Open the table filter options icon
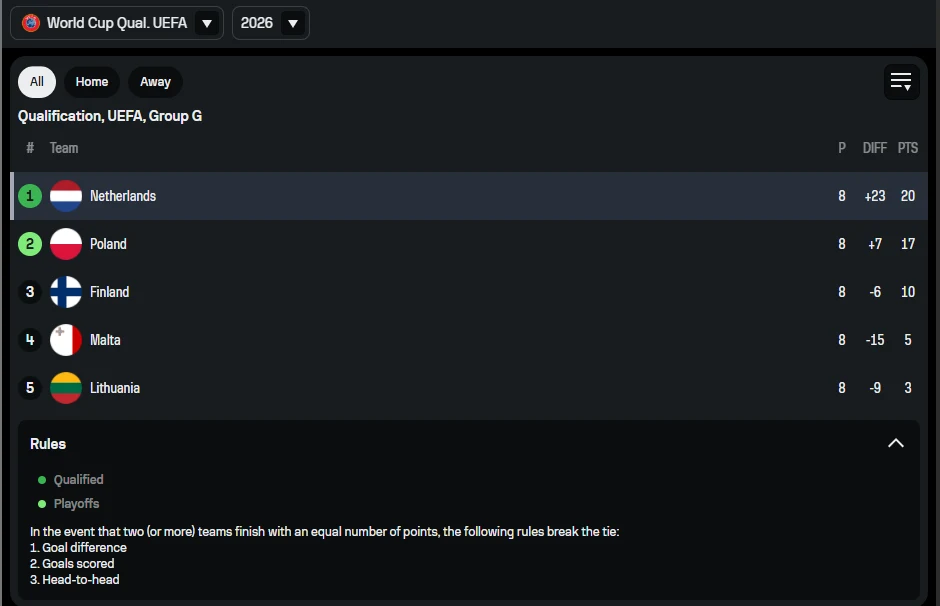The height and width of the screenshot is (606, 940). (x=901, y=82)
